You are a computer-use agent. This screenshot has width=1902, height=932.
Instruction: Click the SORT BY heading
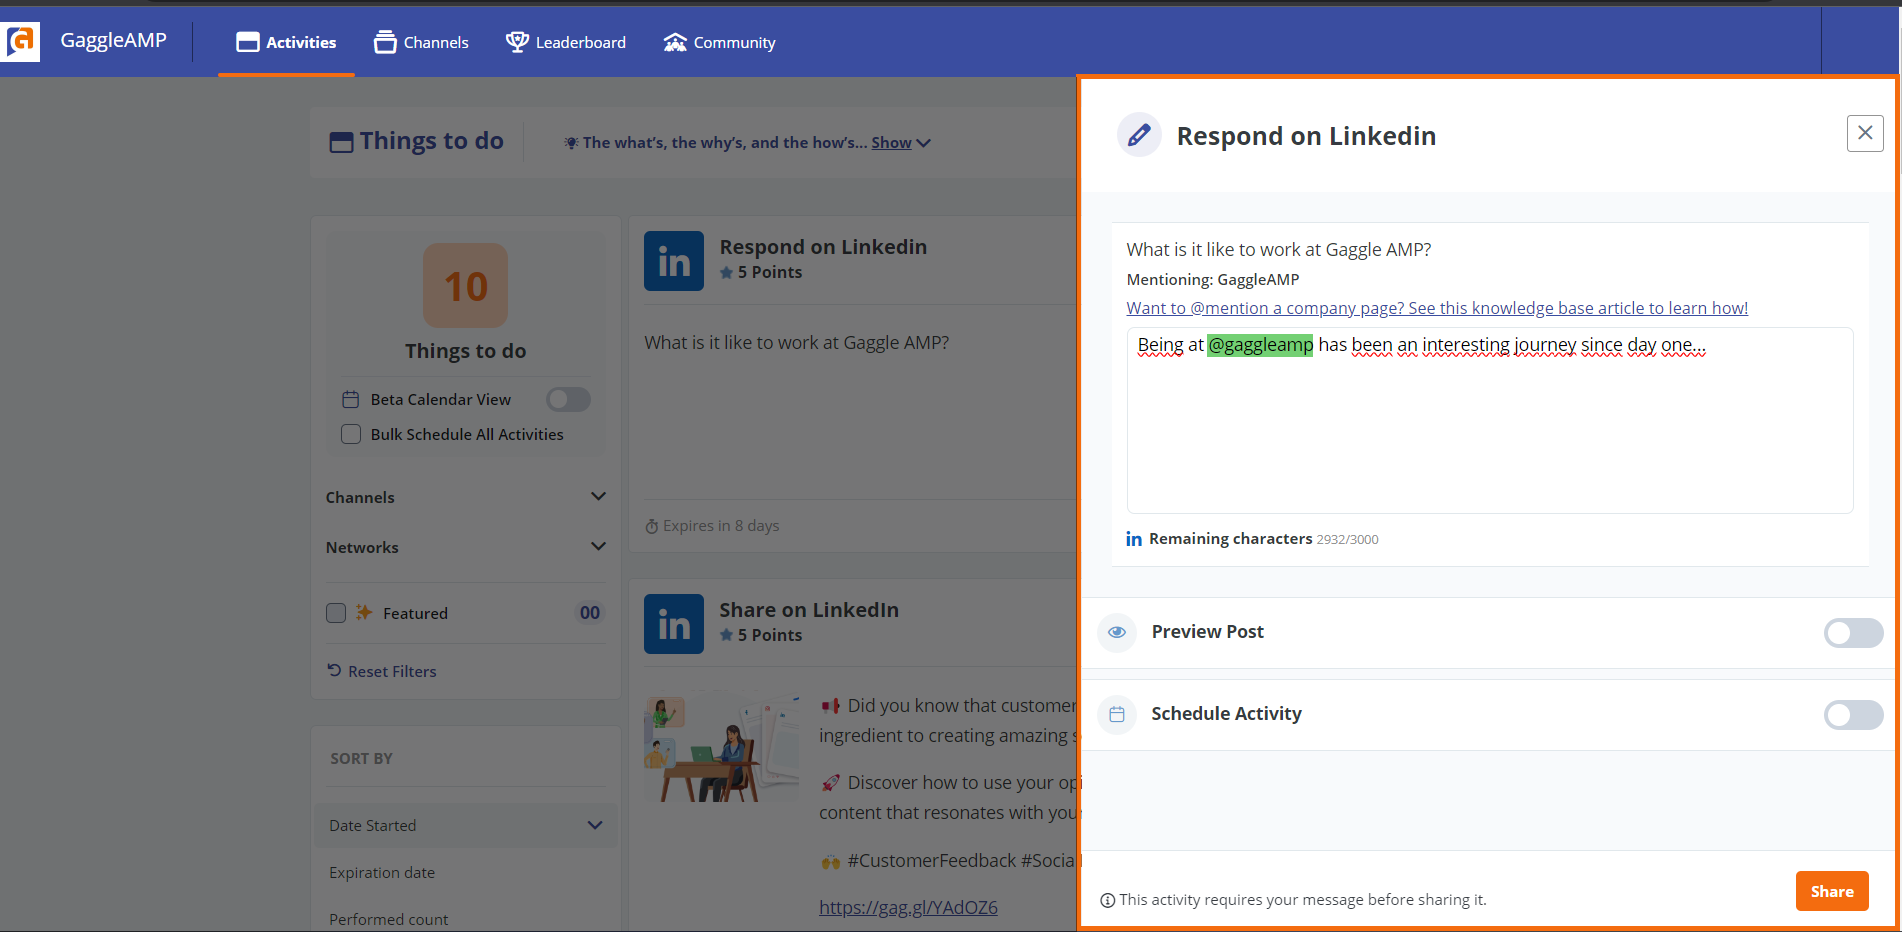(x=361, y=759)
